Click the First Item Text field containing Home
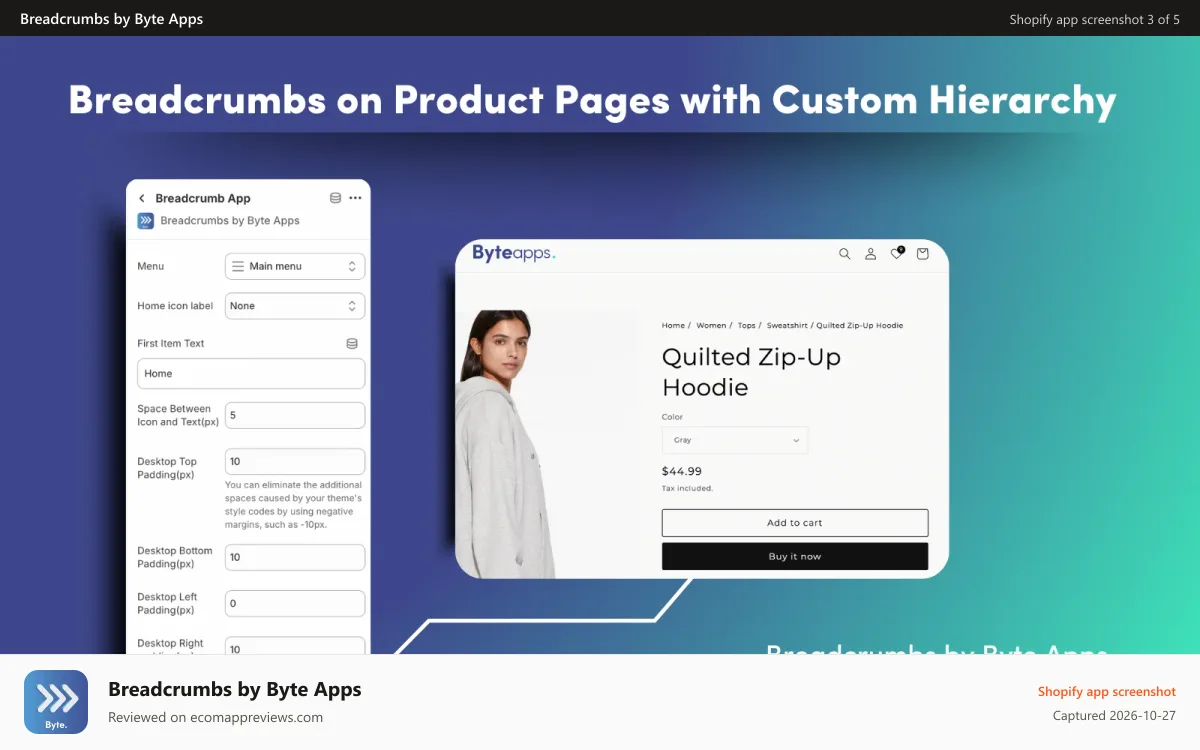This screenshot has width=1200, height=750. coord(251,373)
